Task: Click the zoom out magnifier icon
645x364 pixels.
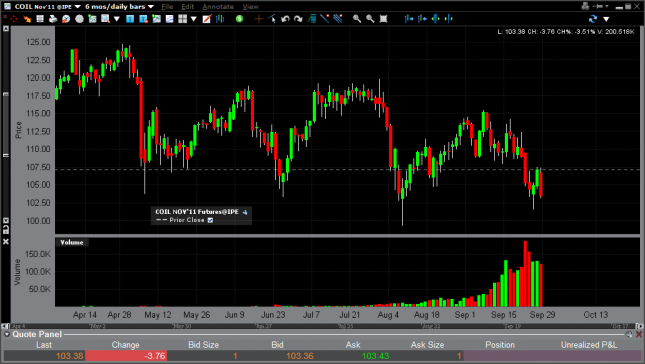Action: [370, 19]
